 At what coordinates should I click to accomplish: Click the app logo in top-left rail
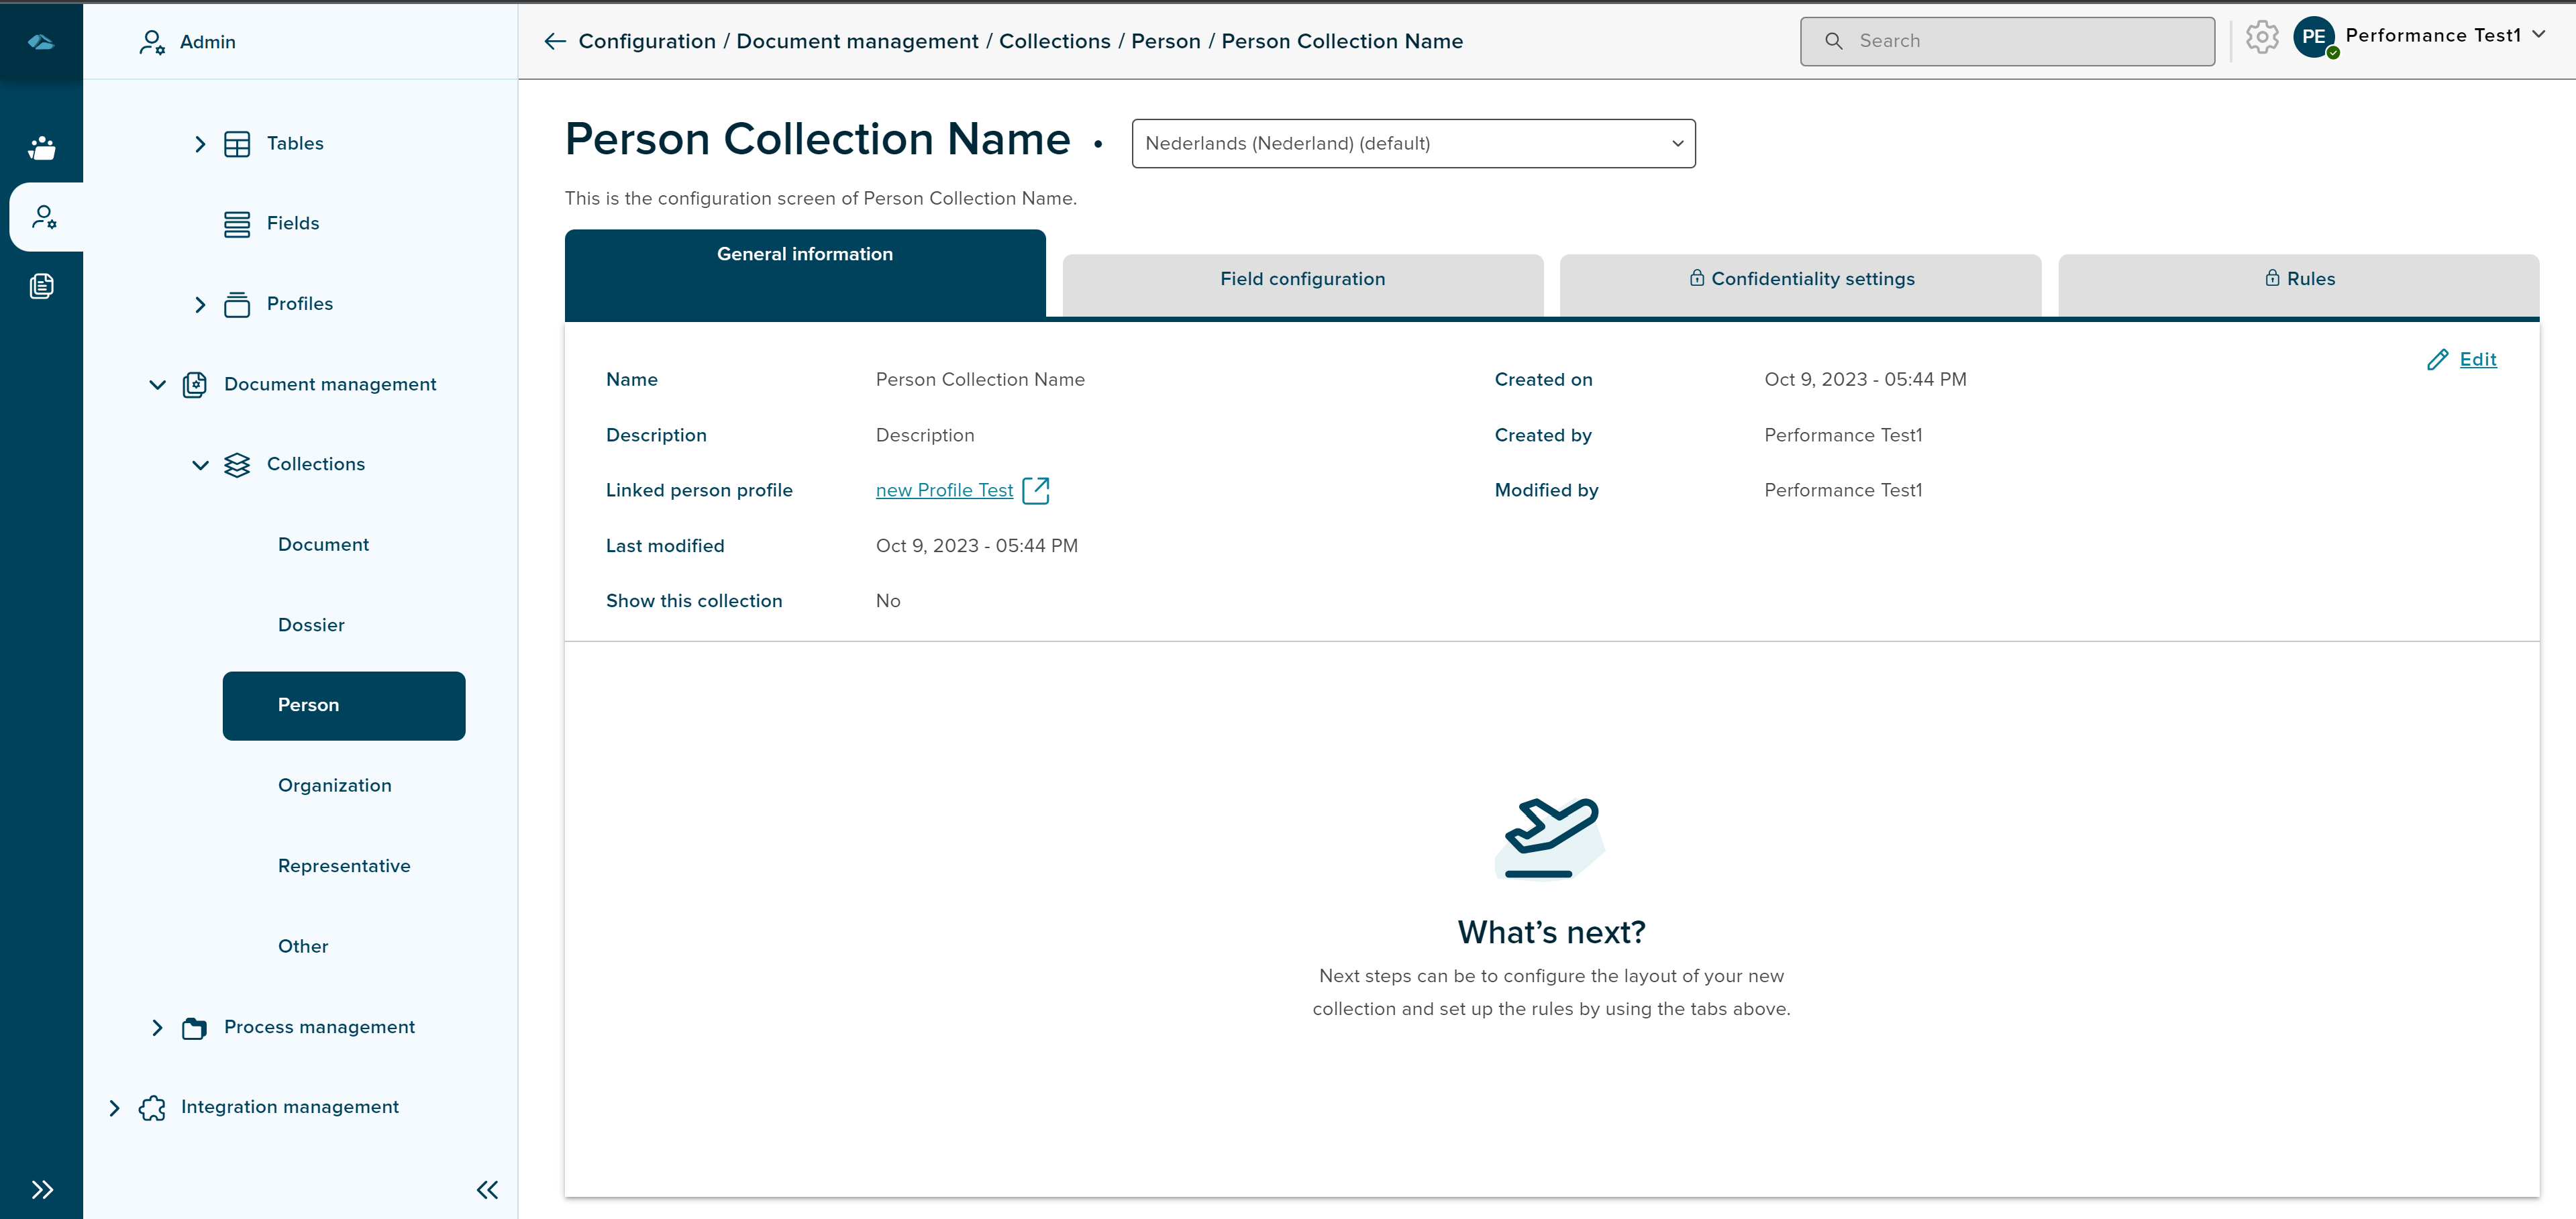[41, 41]
